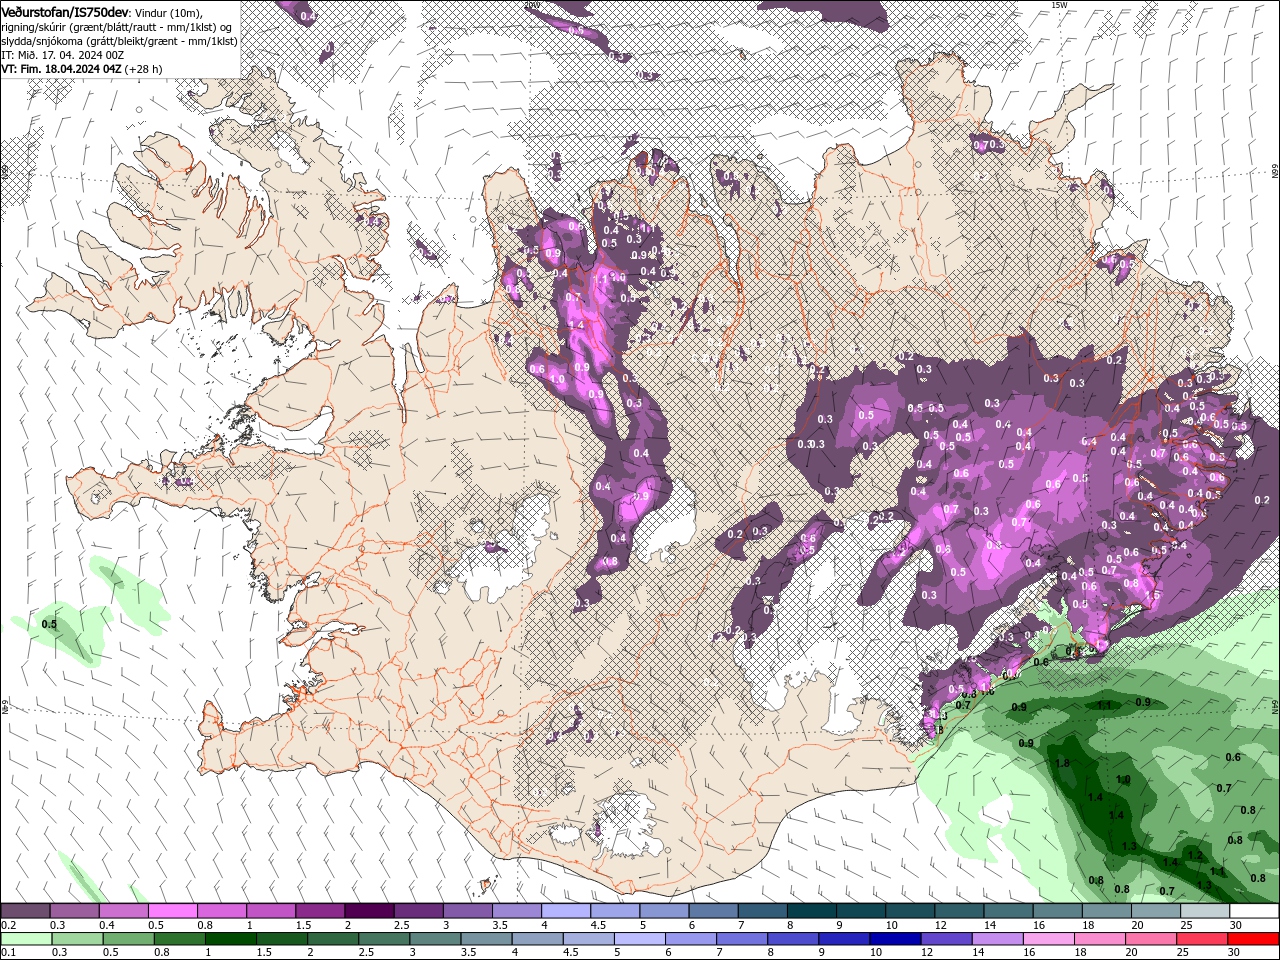
Task: Click the bright pink swatch between 0.5 and 0.8 in the upper legend
Action: [x=172, y=911]
